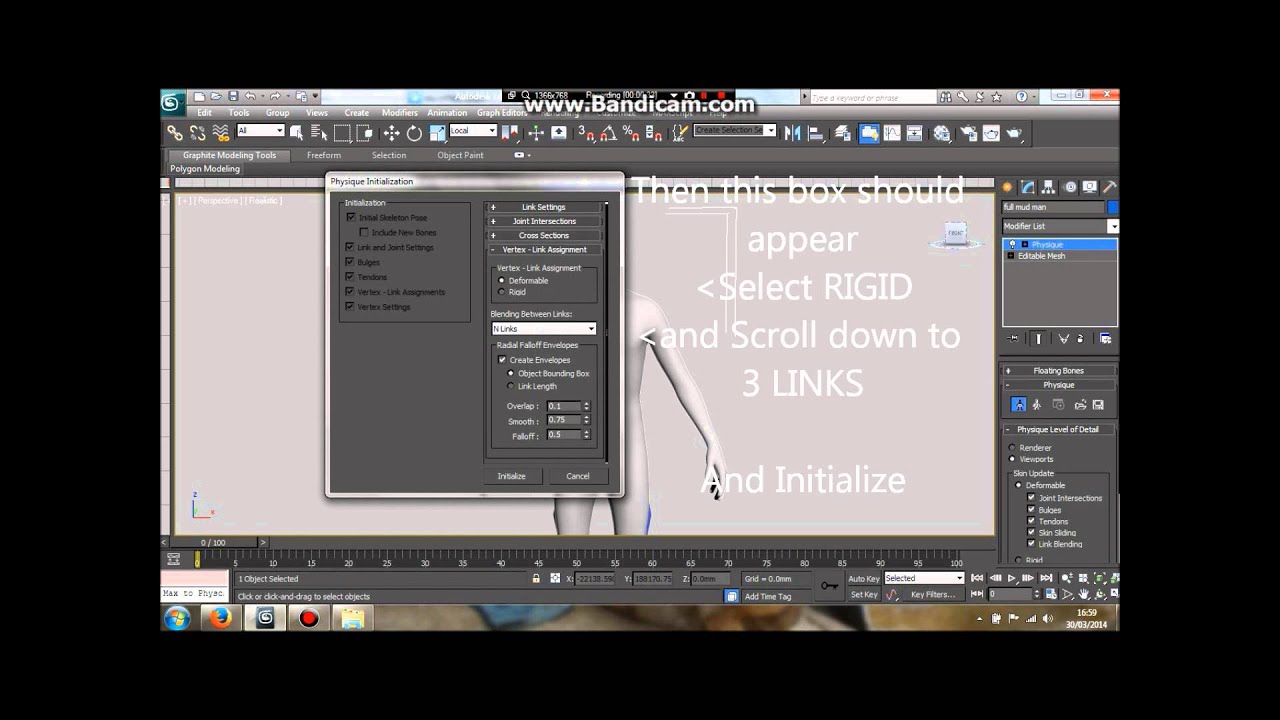Open the Hierarchy command panel tab
The width and height of the screenshot is (1280, 720).
tap(1048, 187)
